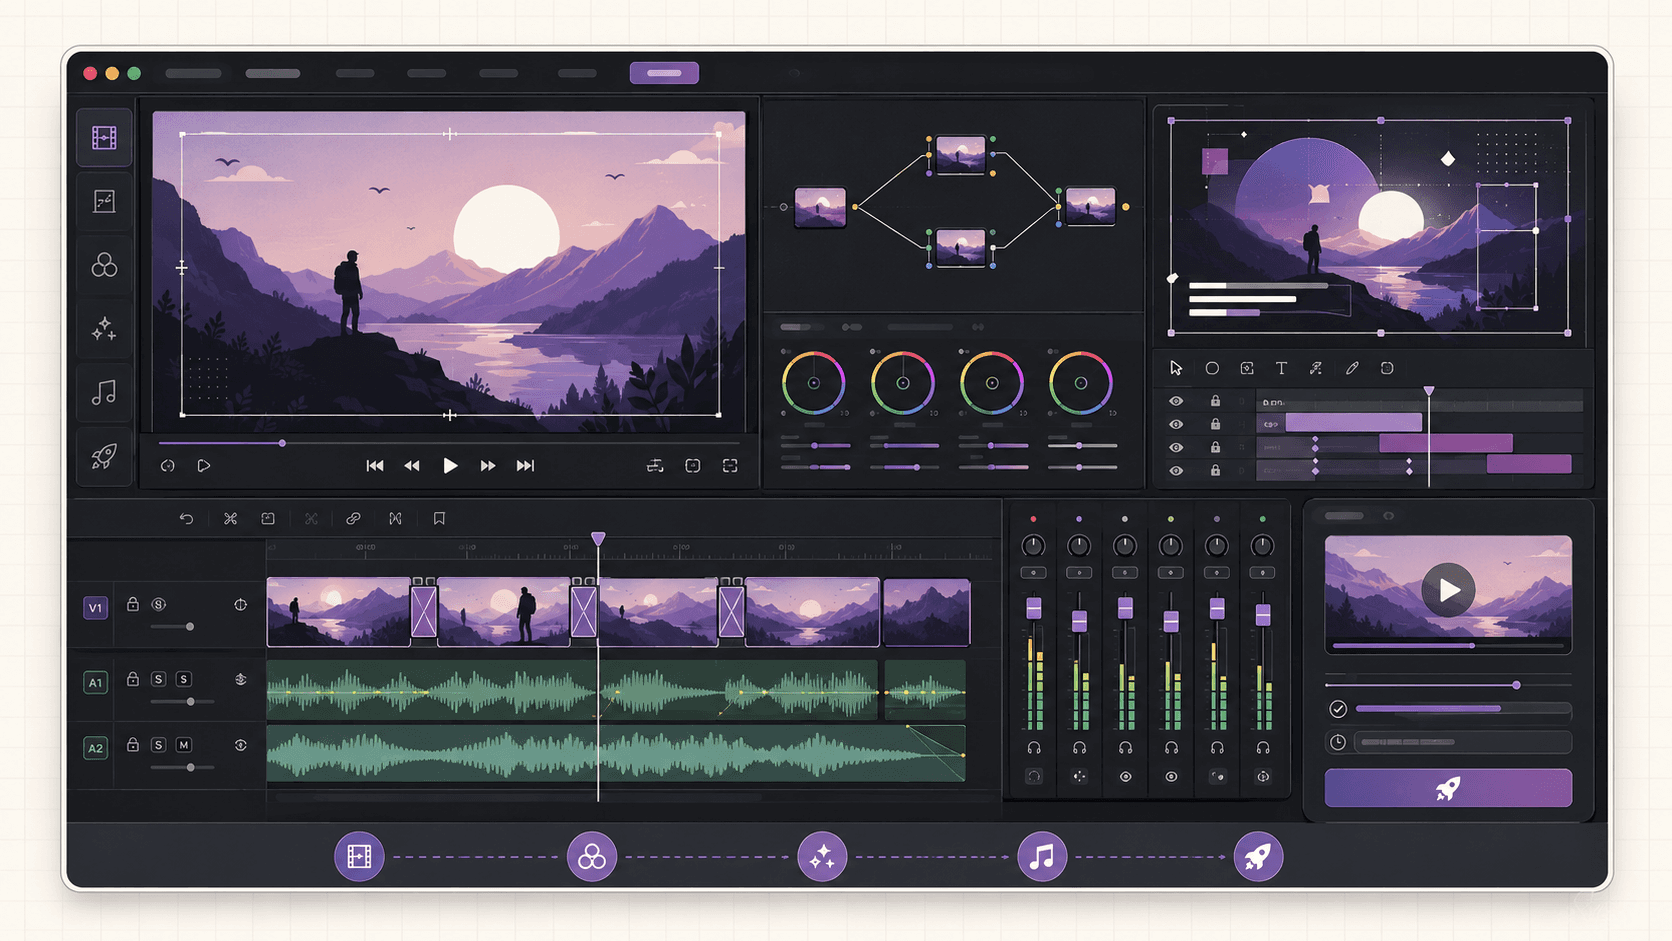Click the purple rocket export button
This screenshot has height=941, width=1672.
pyautogui.click(x=1448, y=788)
